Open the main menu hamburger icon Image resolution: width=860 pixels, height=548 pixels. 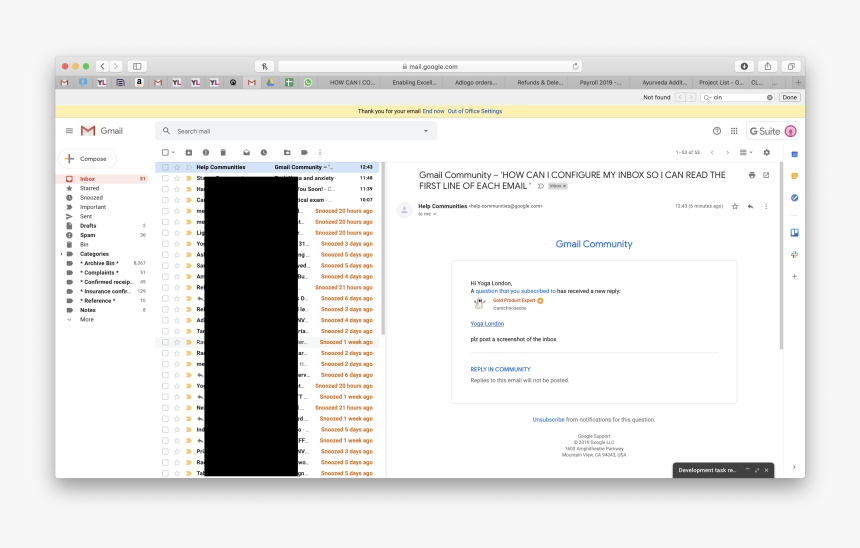(69, 131)
